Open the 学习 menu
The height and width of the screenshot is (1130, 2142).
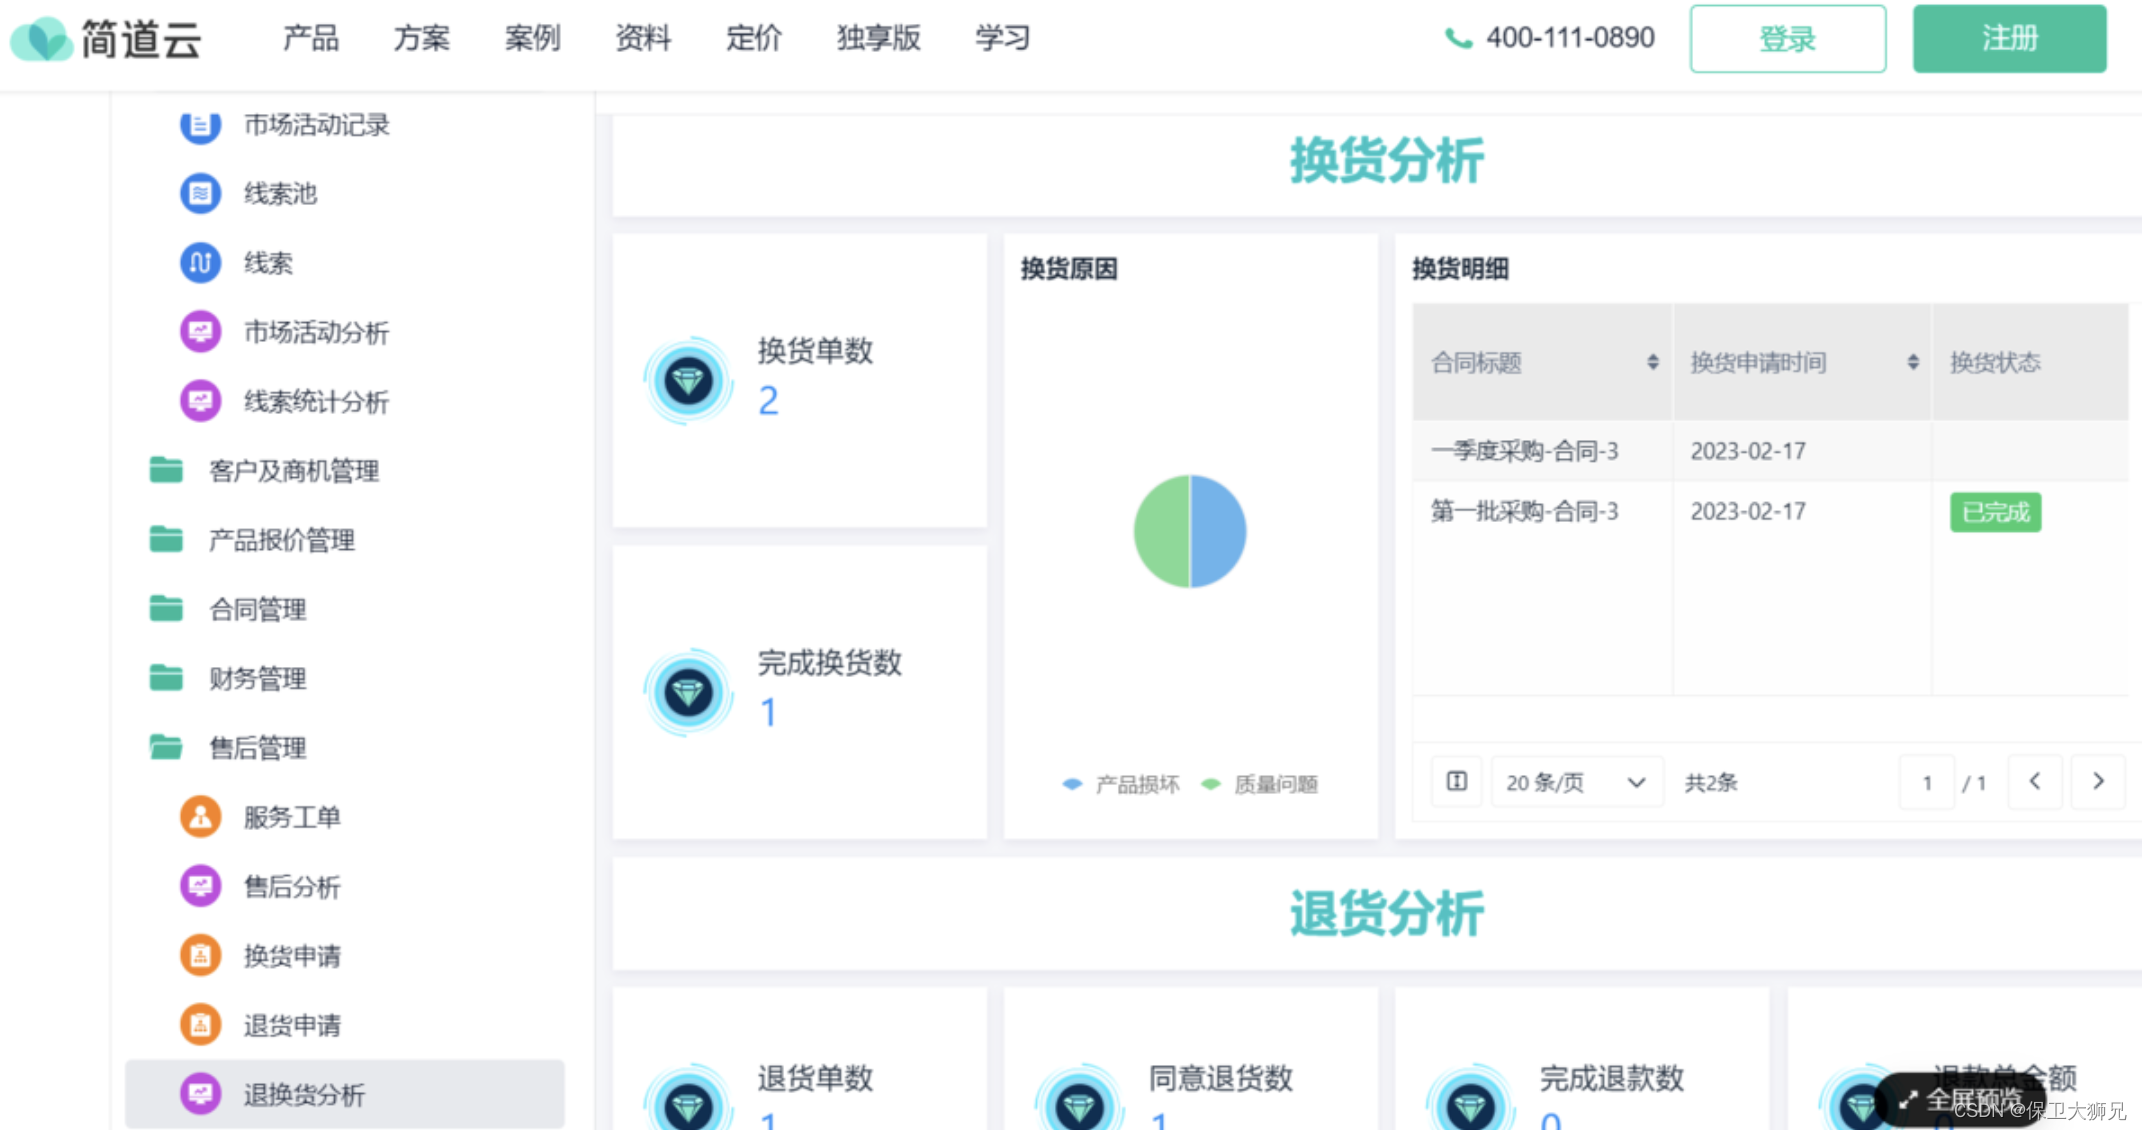(1003, 39)
